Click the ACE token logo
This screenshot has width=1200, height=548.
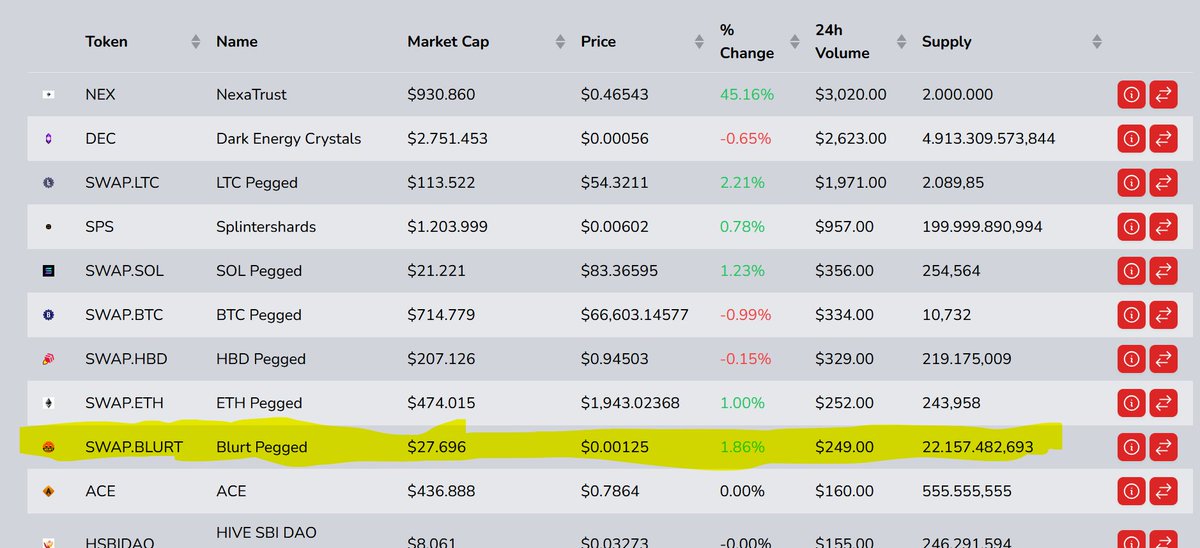pos(48,491)
